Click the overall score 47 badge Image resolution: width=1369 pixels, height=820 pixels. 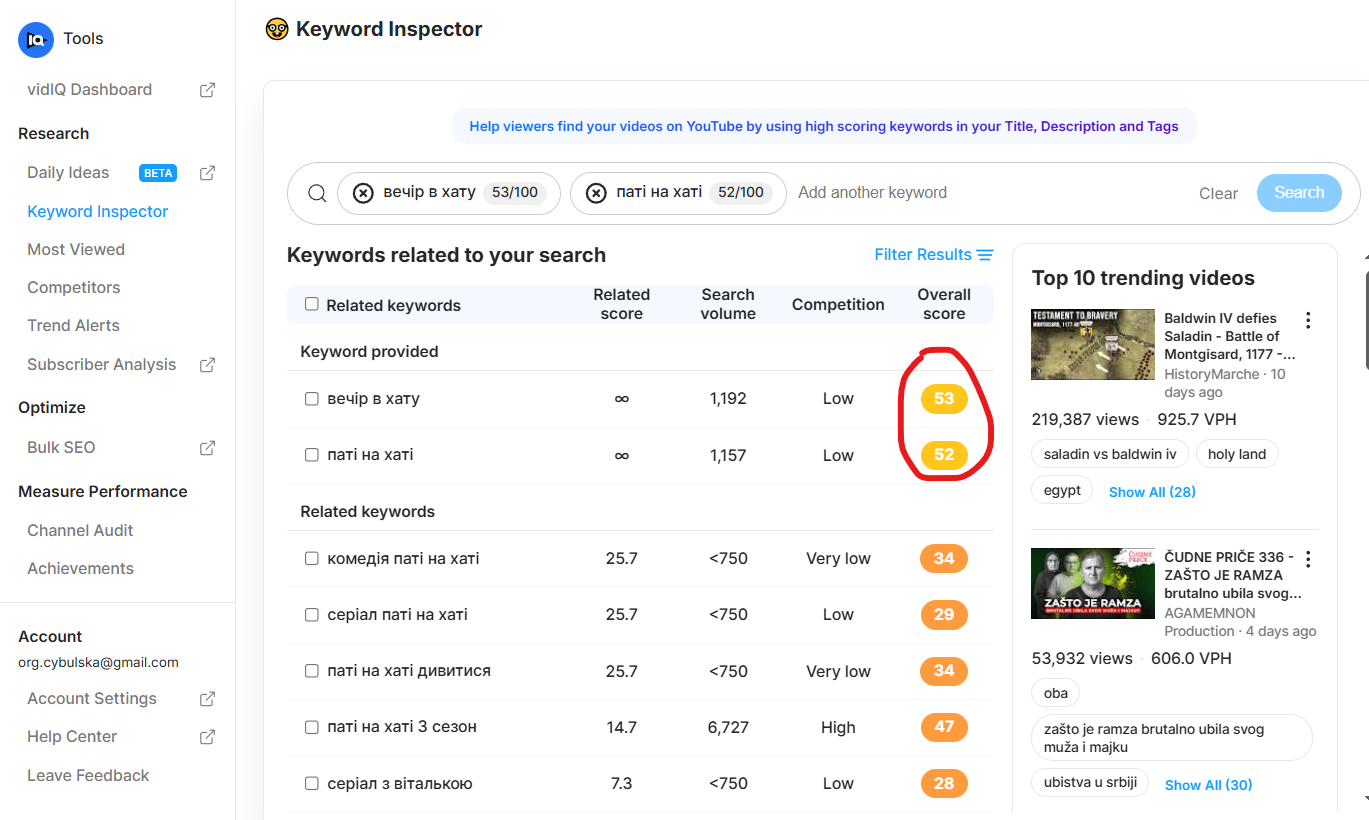[x=944, y=727]
